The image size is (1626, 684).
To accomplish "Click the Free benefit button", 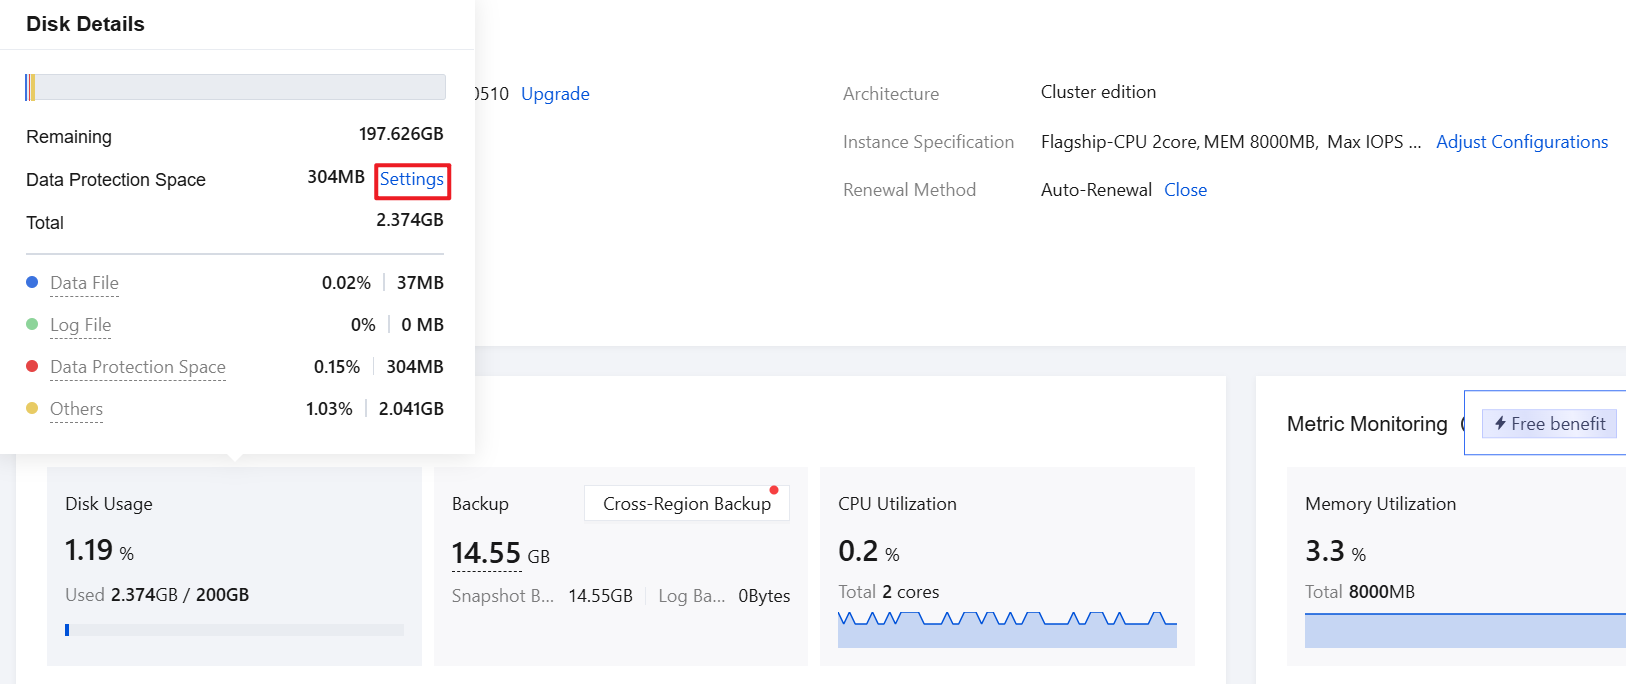I will tap(1549, 424).
